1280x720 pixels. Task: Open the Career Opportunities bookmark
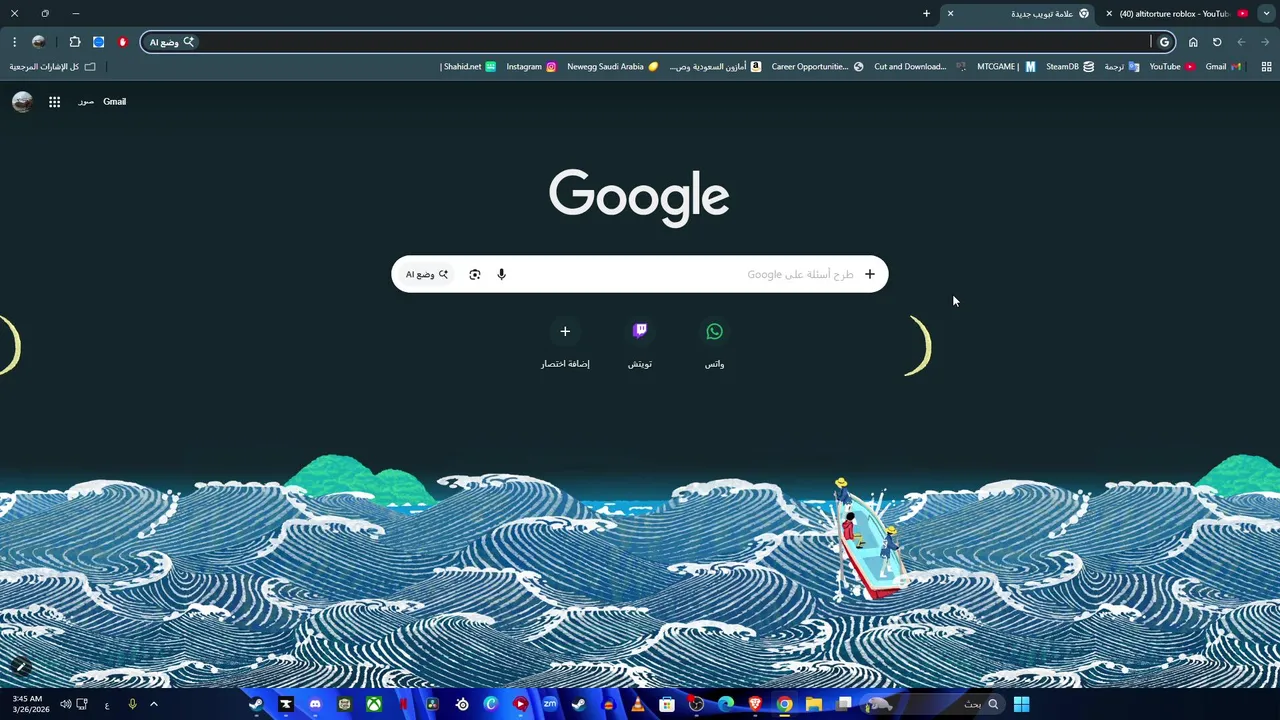[x=817, y=67]
